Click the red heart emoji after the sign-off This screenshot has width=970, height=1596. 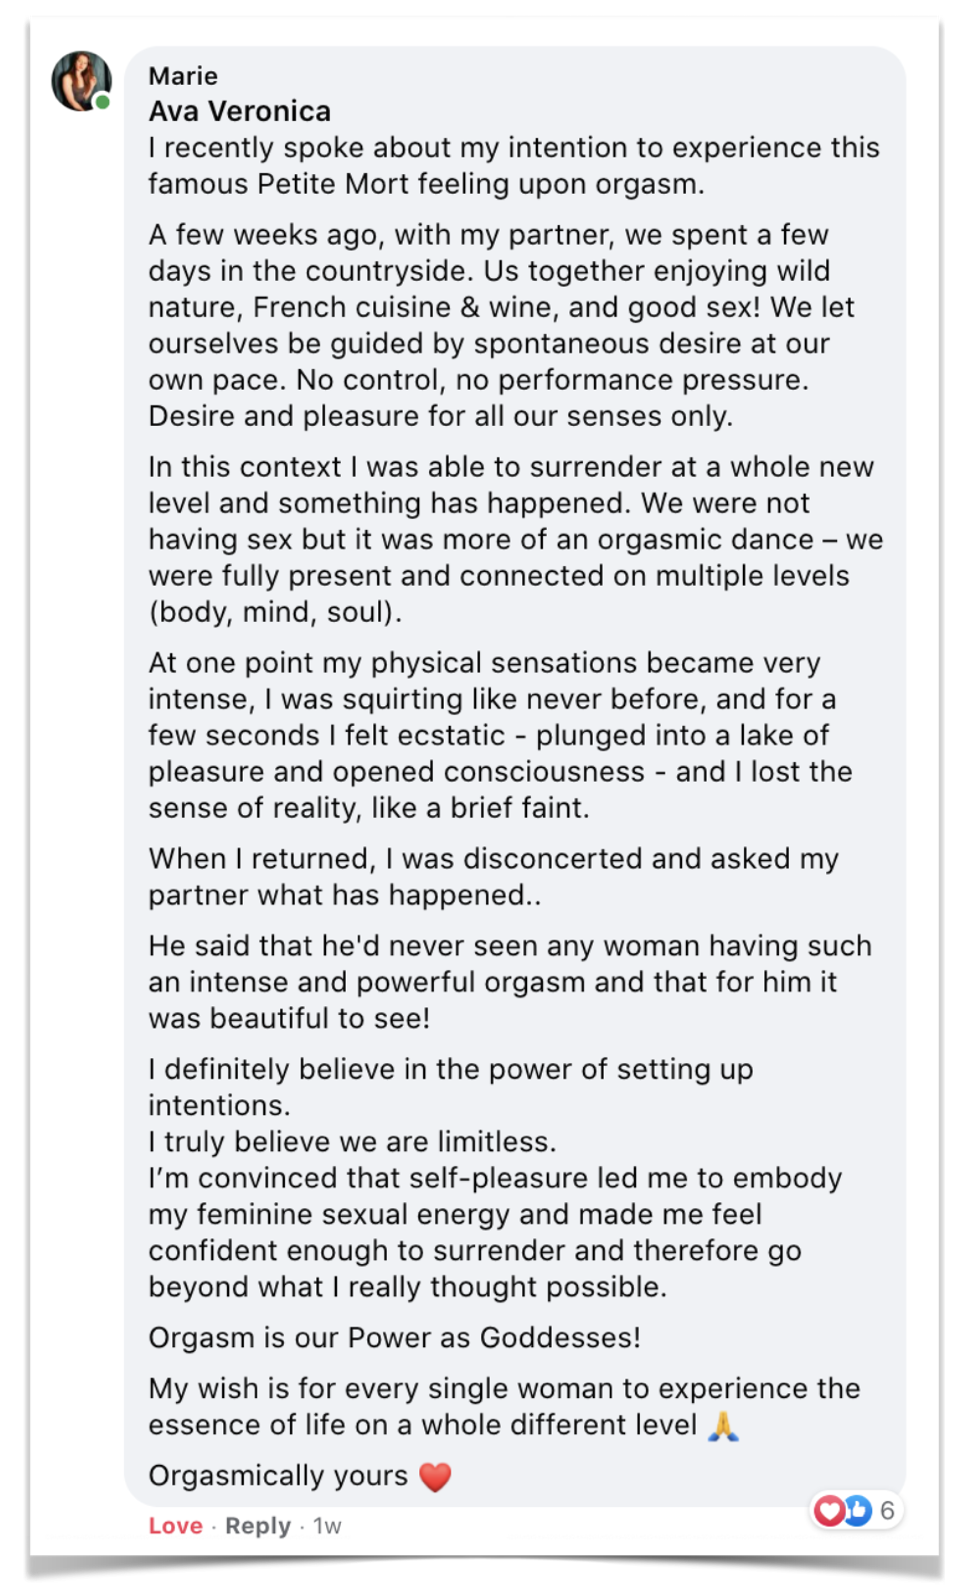[435, 1477]
